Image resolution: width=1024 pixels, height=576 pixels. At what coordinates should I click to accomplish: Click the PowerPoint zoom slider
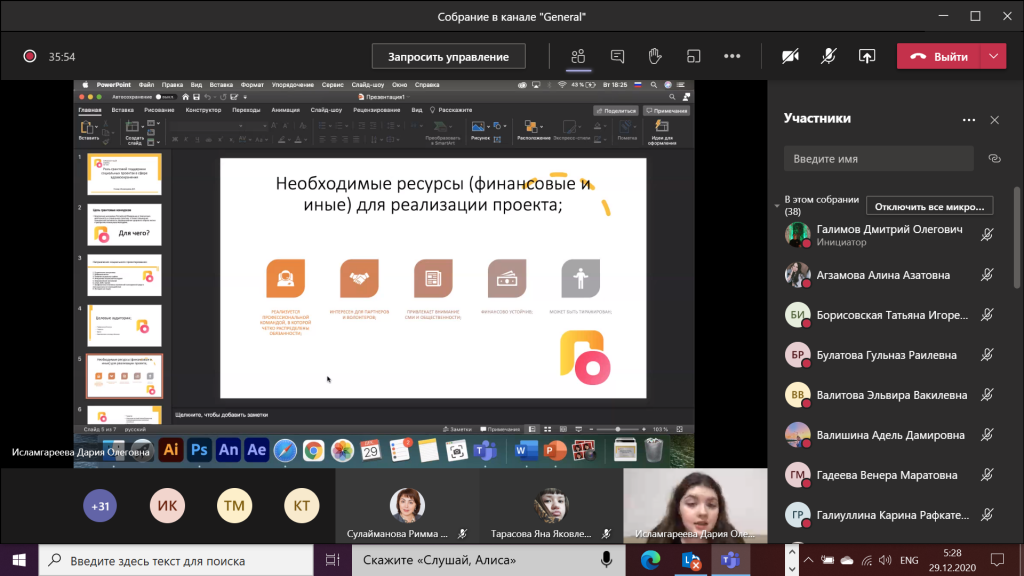[617, 429]
